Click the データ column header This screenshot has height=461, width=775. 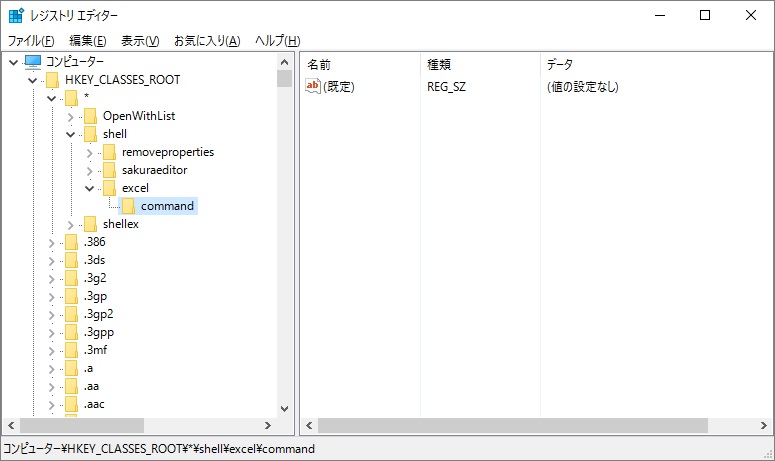[x=656, y=64]
